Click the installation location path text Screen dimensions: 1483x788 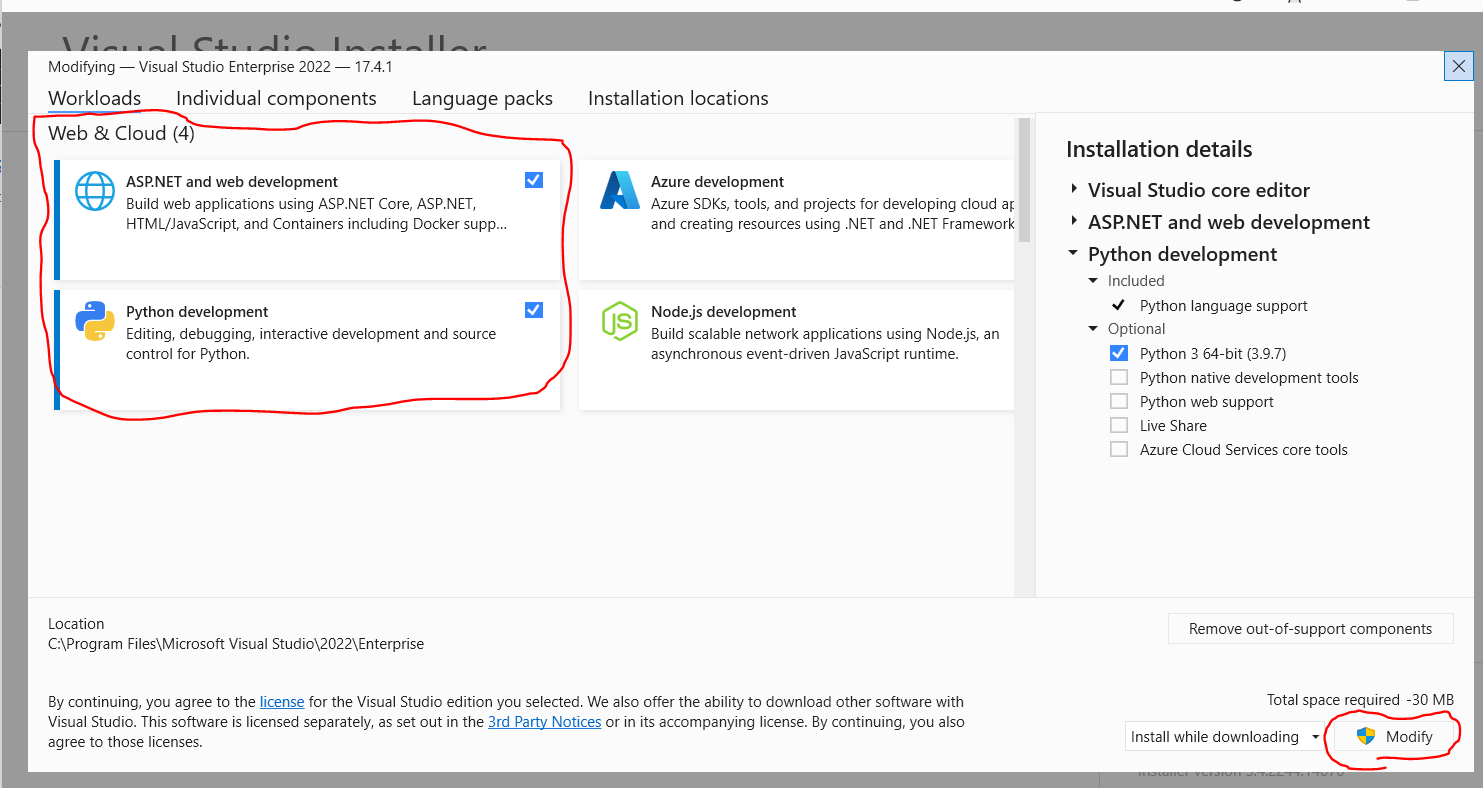[x=236, y=644]
